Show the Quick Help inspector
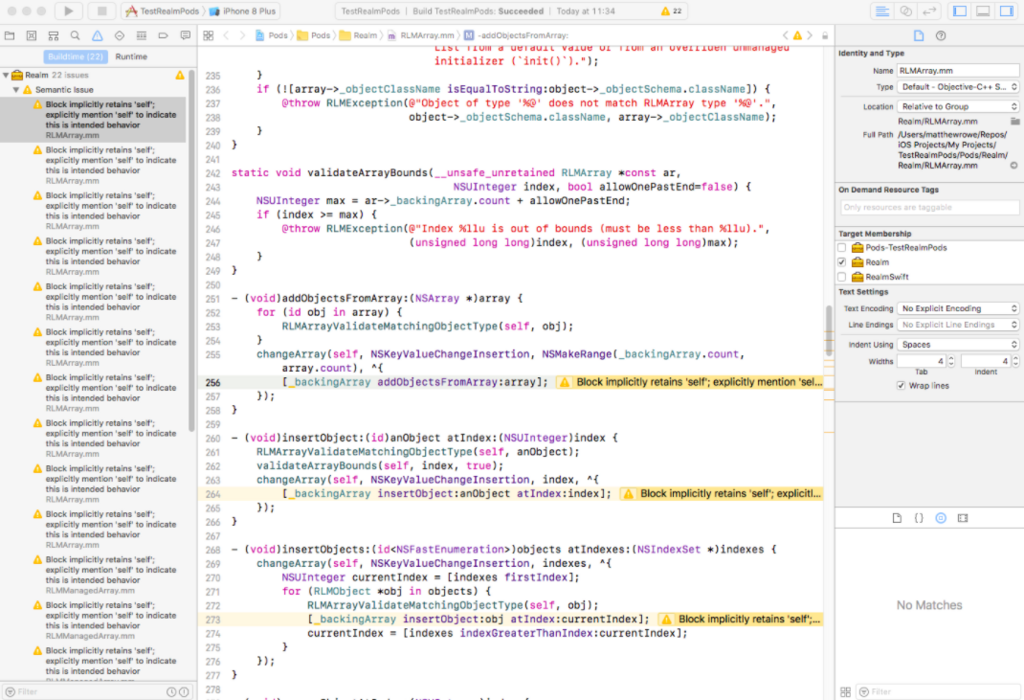Image resolution: width=1024 pixels, height=700 pixels. click(940, 36)
